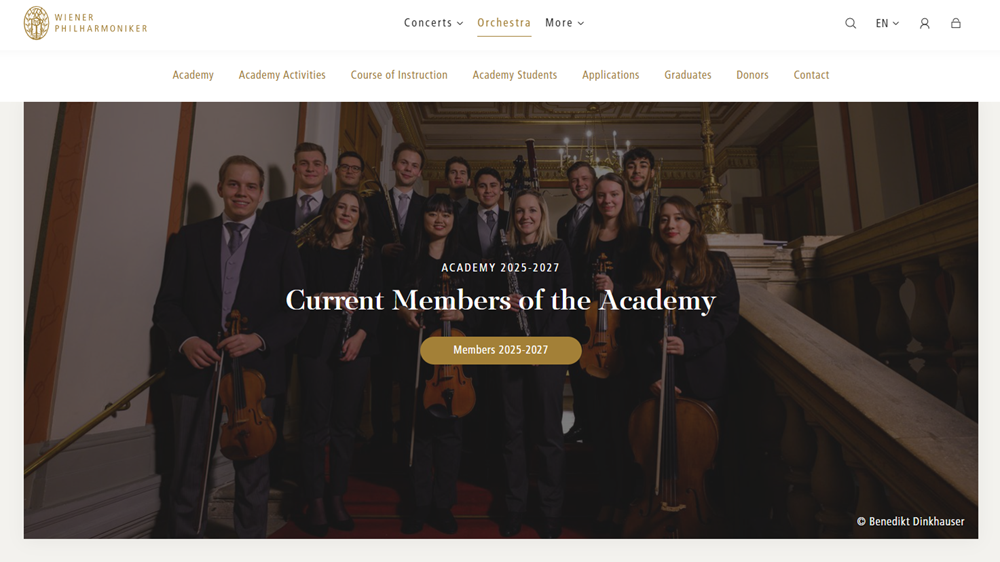Select the Orchestra menu item

[x=504, y=23]
